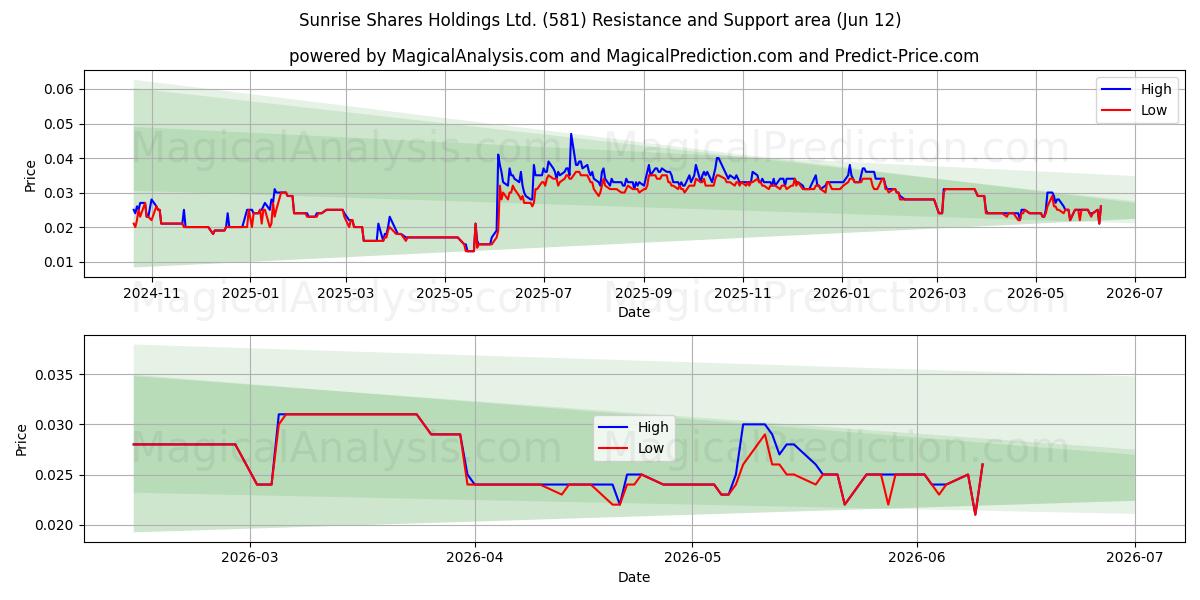This screenshot has height=600, width=1200.
Task: Click the chart title mentioning Sunrise Shares Holdings
Action: point(600,20)
